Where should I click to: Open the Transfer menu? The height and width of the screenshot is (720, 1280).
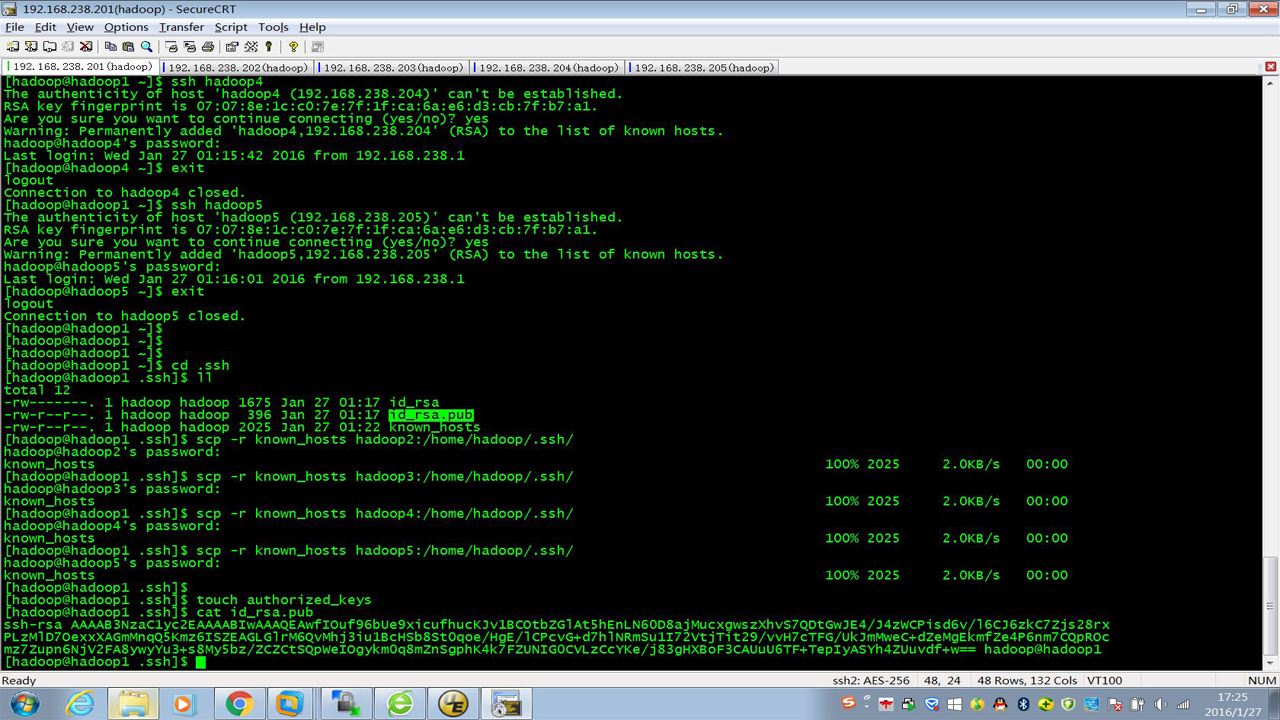coord(181,27)
